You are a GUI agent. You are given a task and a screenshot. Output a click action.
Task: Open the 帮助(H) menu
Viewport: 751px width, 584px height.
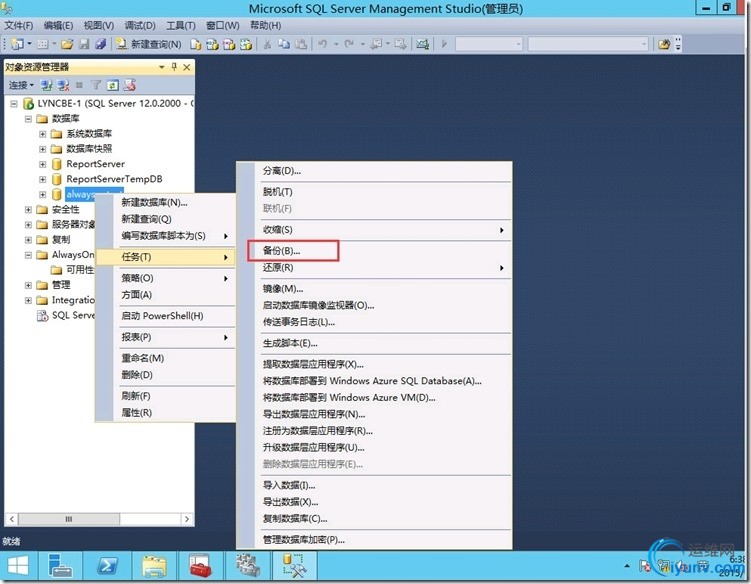265,25
